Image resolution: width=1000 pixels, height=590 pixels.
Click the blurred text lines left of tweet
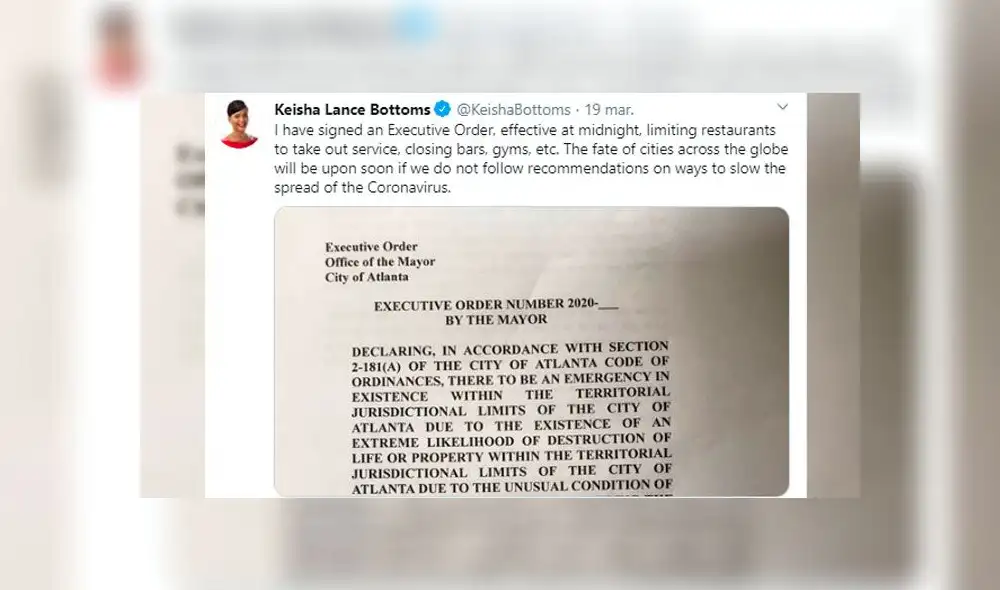tap(190, 182)
